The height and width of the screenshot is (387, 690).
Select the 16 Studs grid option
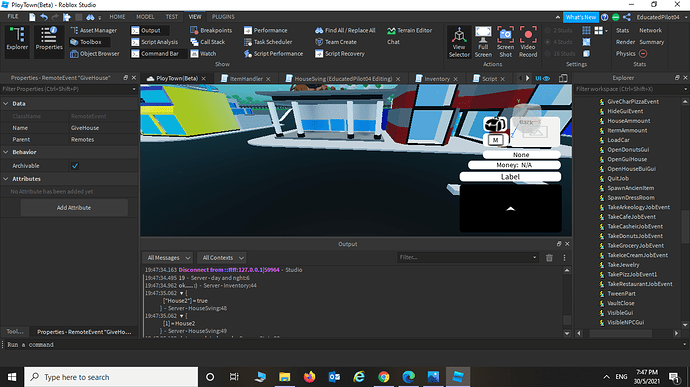point(560,54)
